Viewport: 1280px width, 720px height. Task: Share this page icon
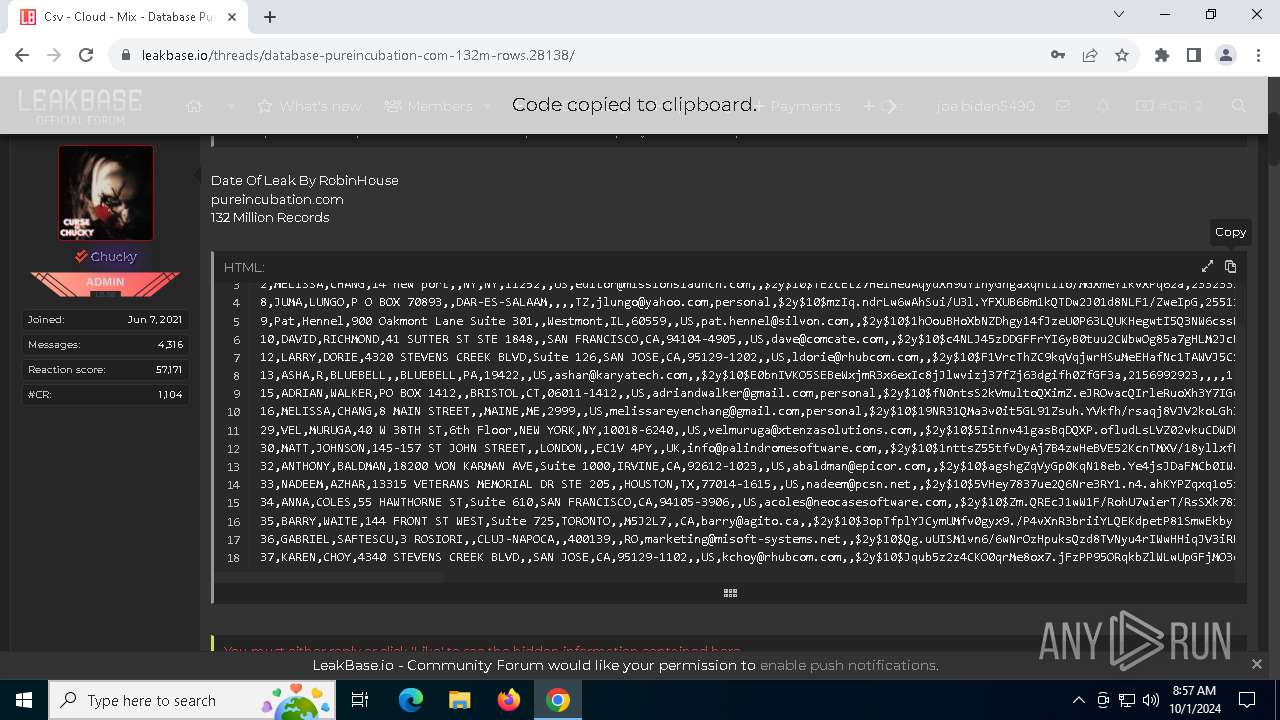pos(1090,55)
